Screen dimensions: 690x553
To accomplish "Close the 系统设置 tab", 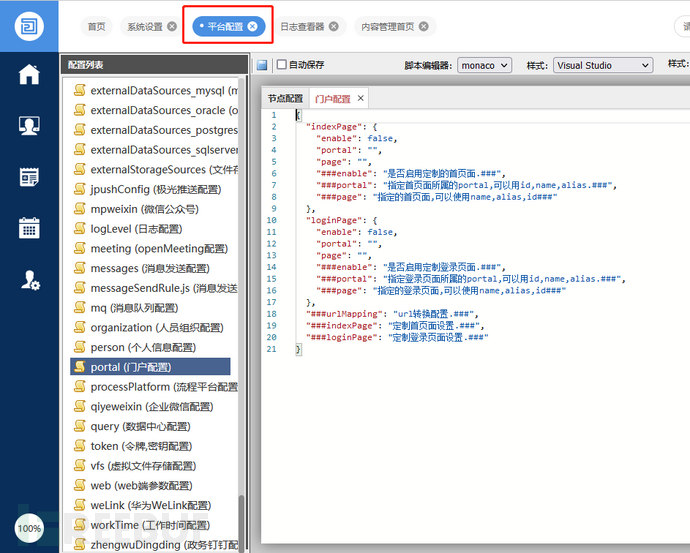I will point(172,26).
